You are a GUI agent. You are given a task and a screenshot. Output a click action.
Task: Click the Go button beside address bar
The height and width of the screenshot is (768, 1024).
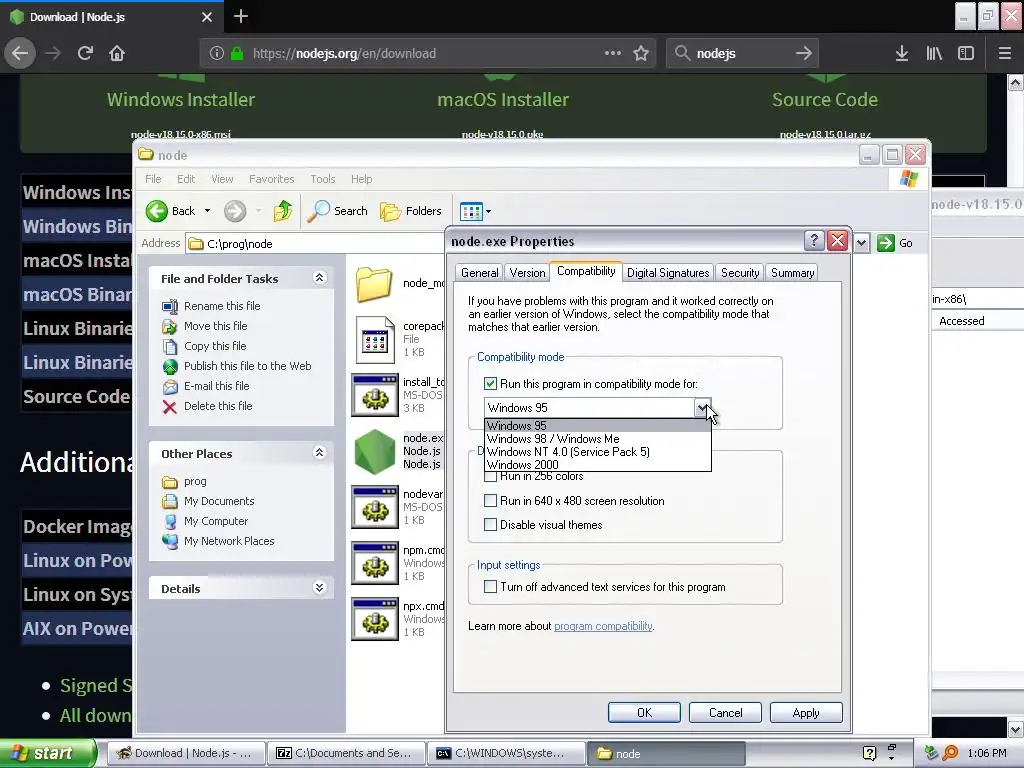(895, 243)
